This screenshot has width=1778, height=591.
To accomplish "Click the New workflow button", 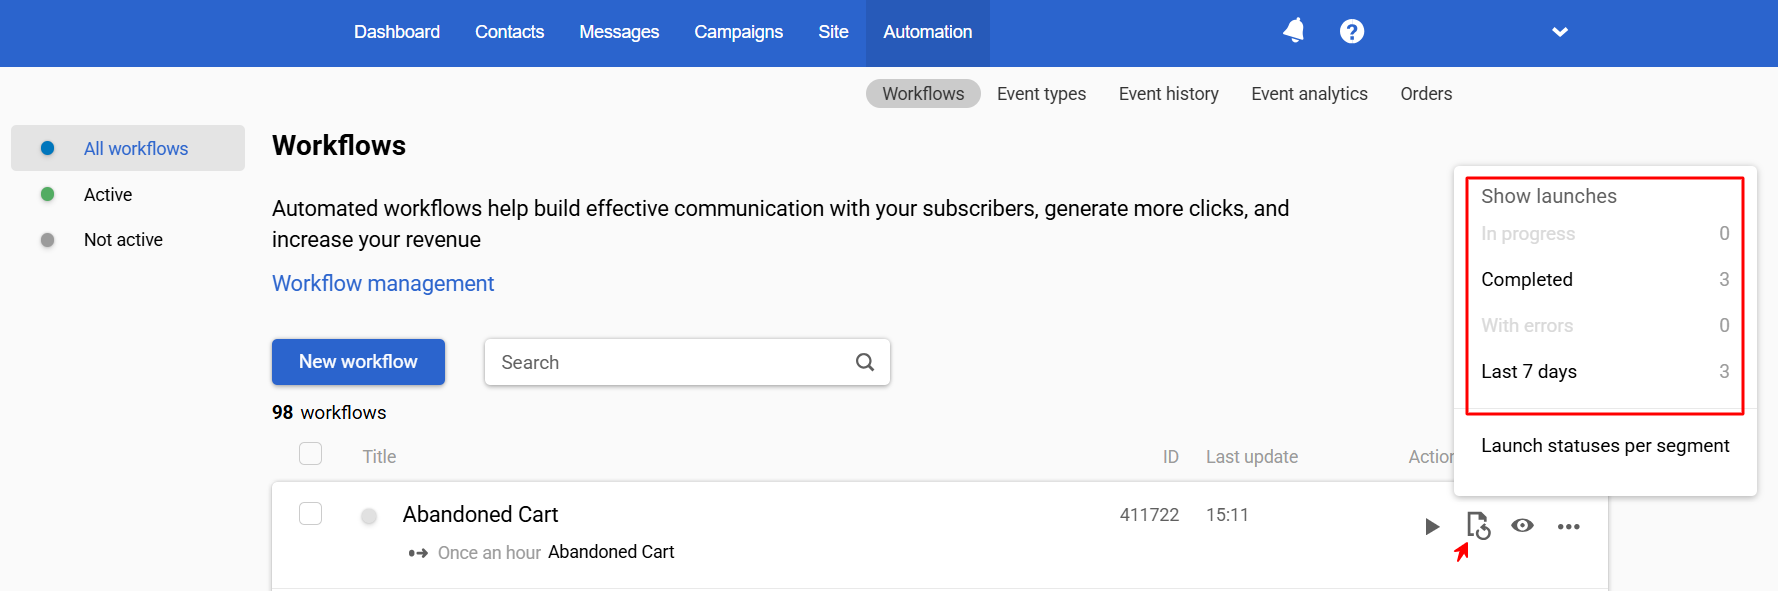I will pos(358,362).
